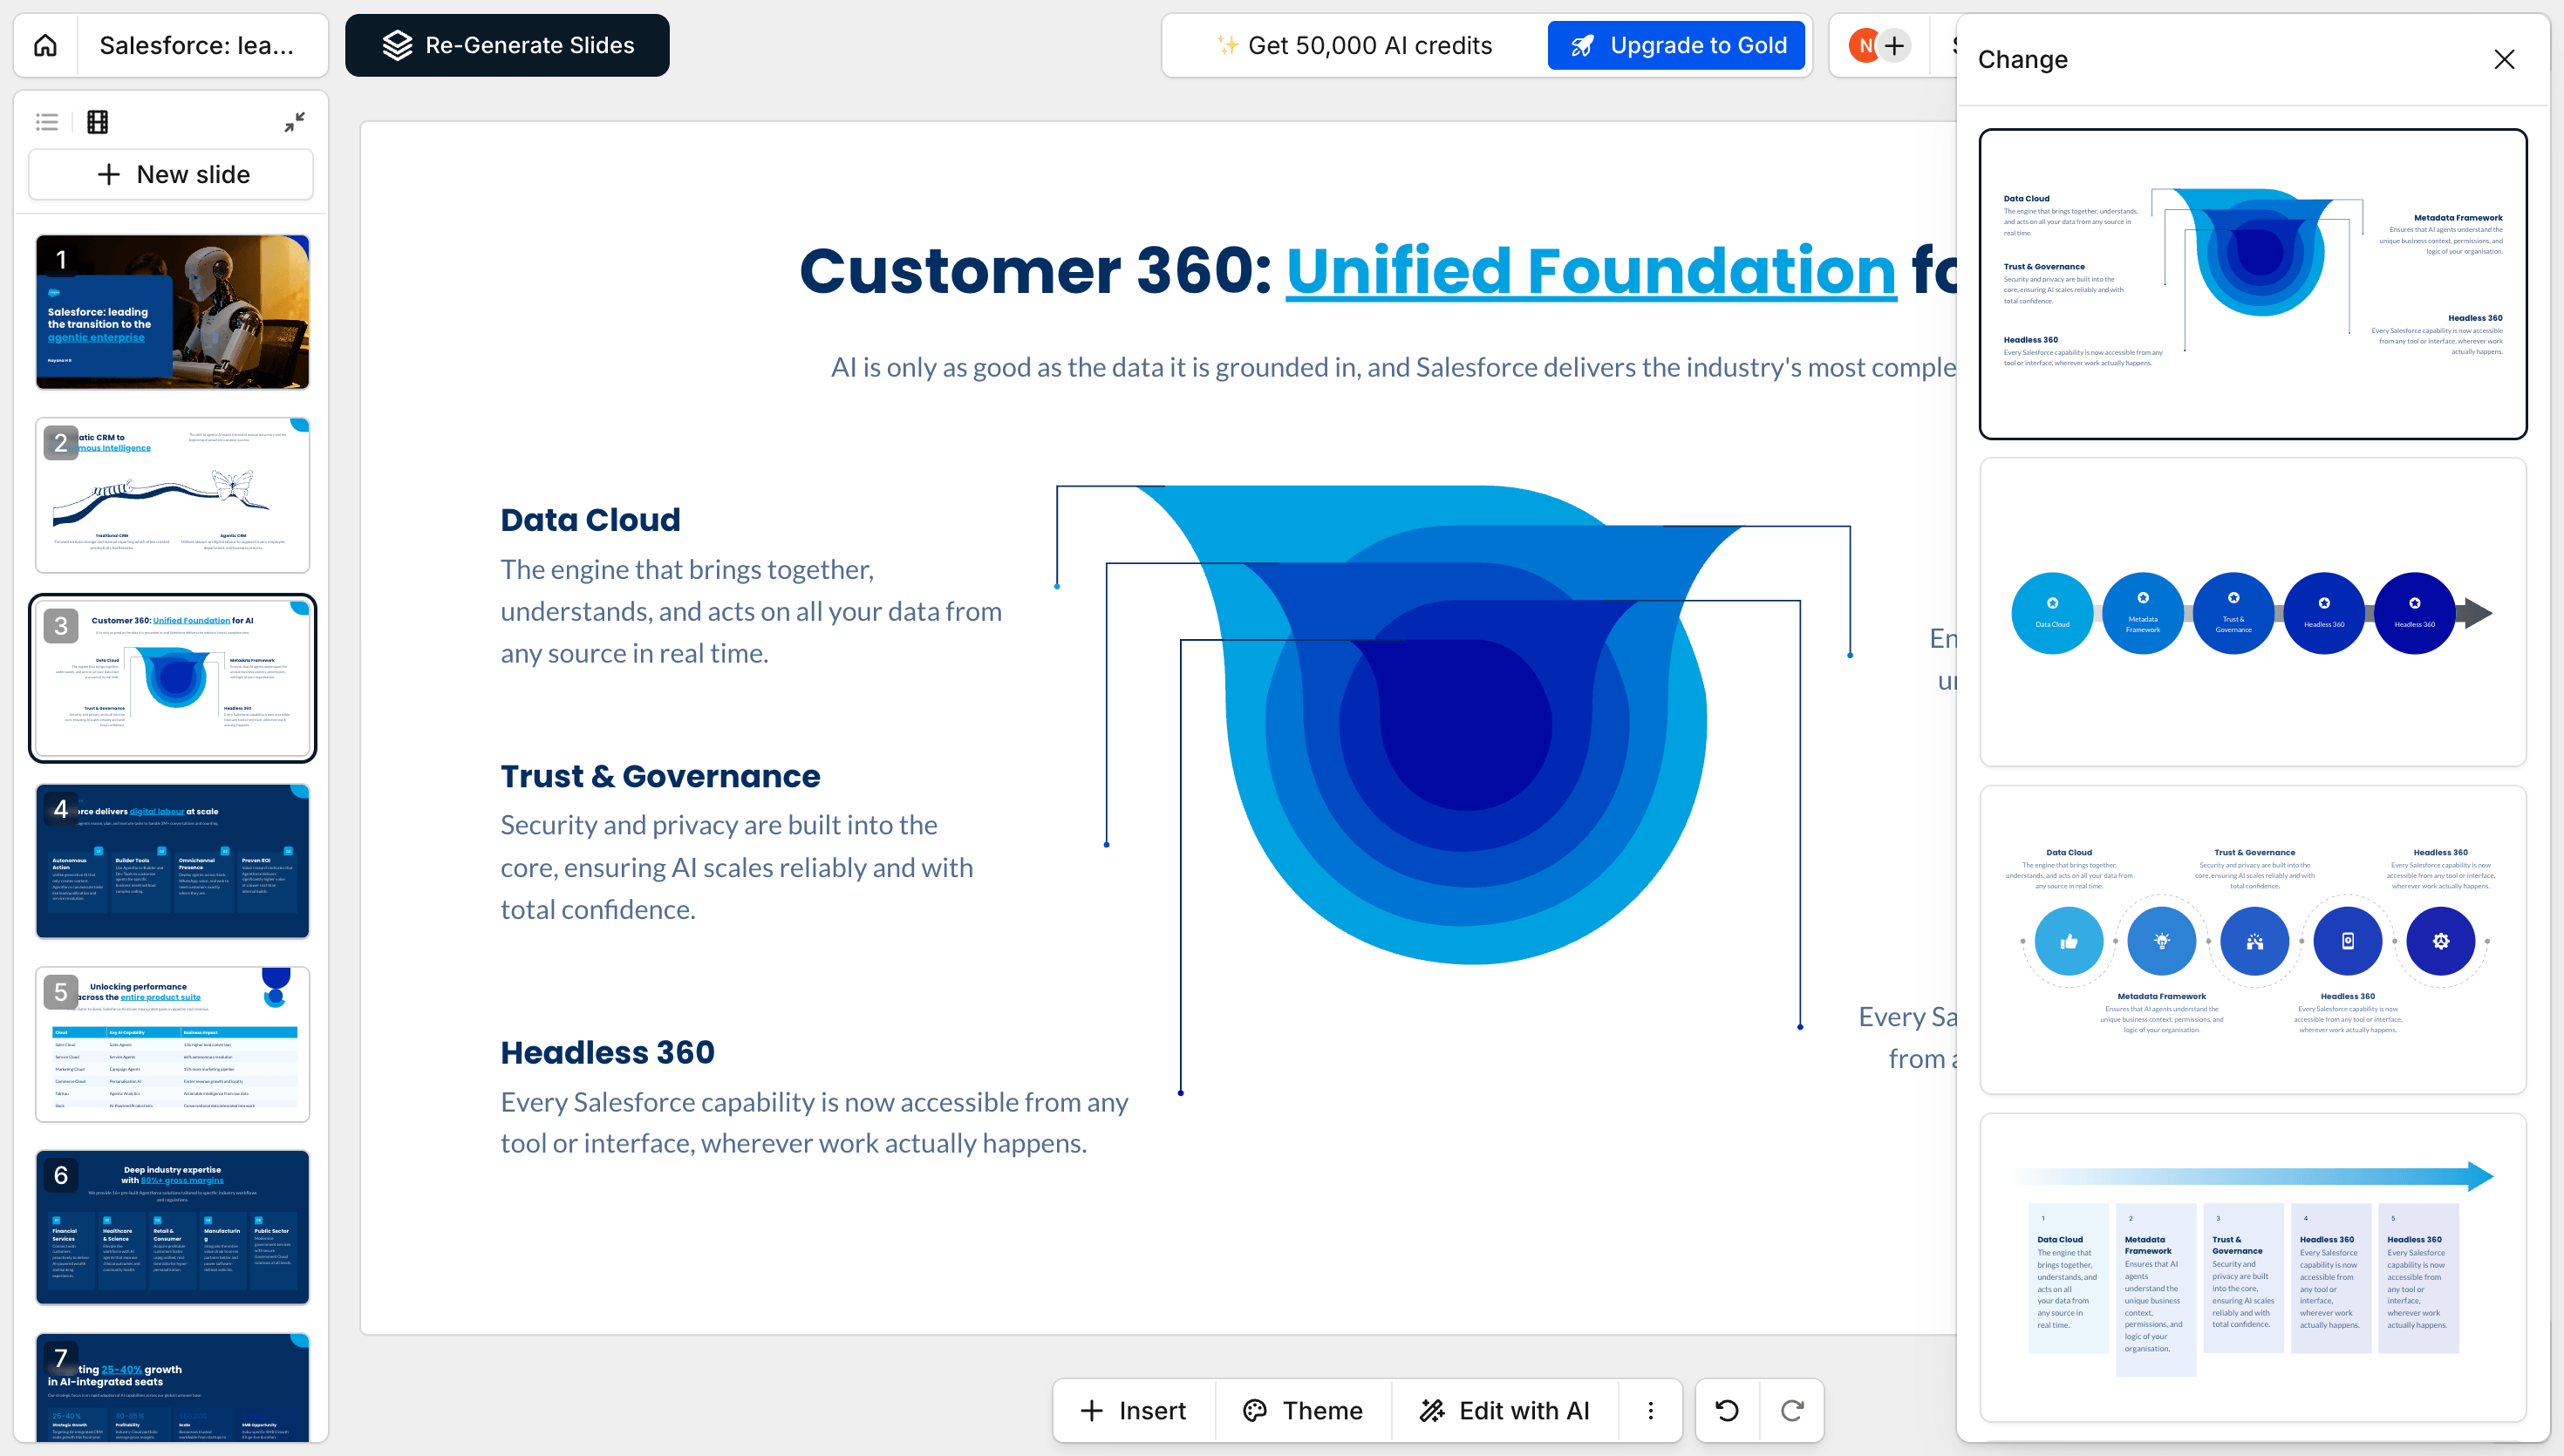
Task: Click the 'Security and privacy are built' paragraph
Action: (737, 867)
